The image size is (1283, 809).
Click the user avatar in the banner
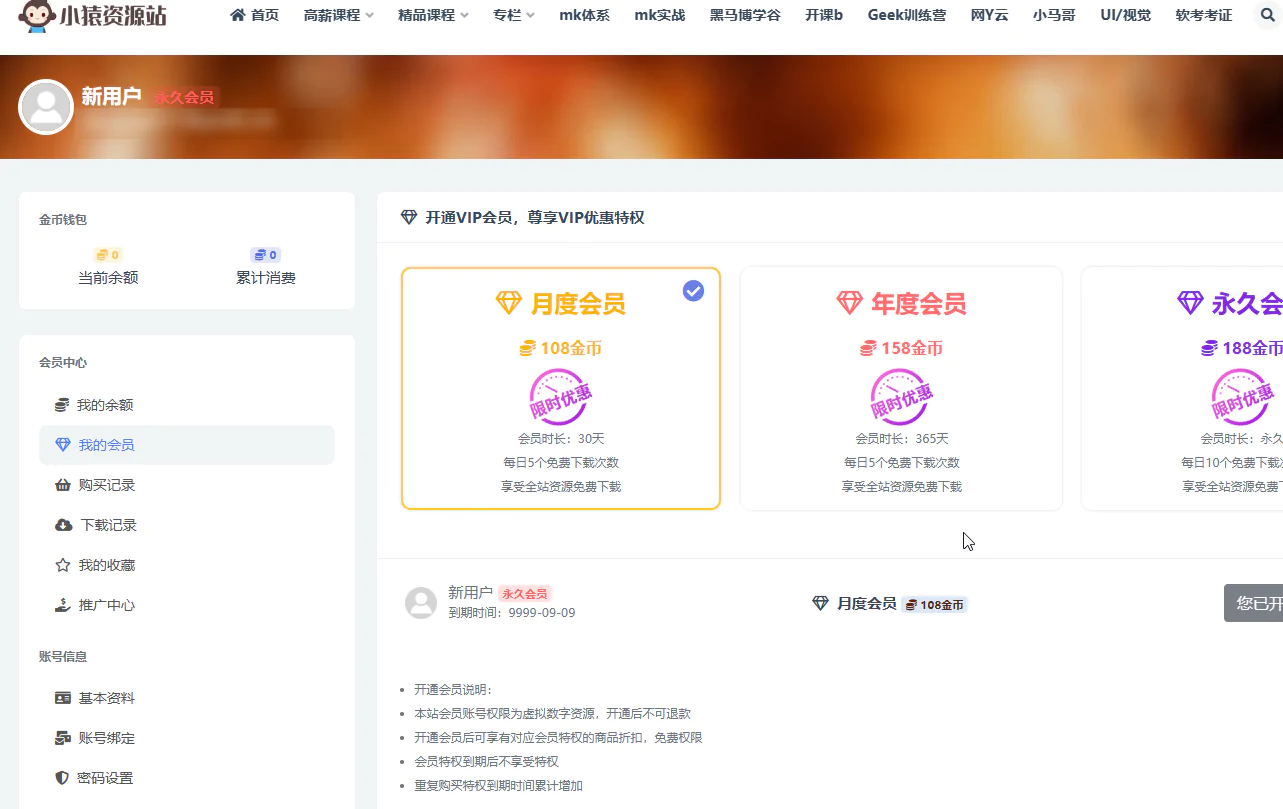point(46,106)
